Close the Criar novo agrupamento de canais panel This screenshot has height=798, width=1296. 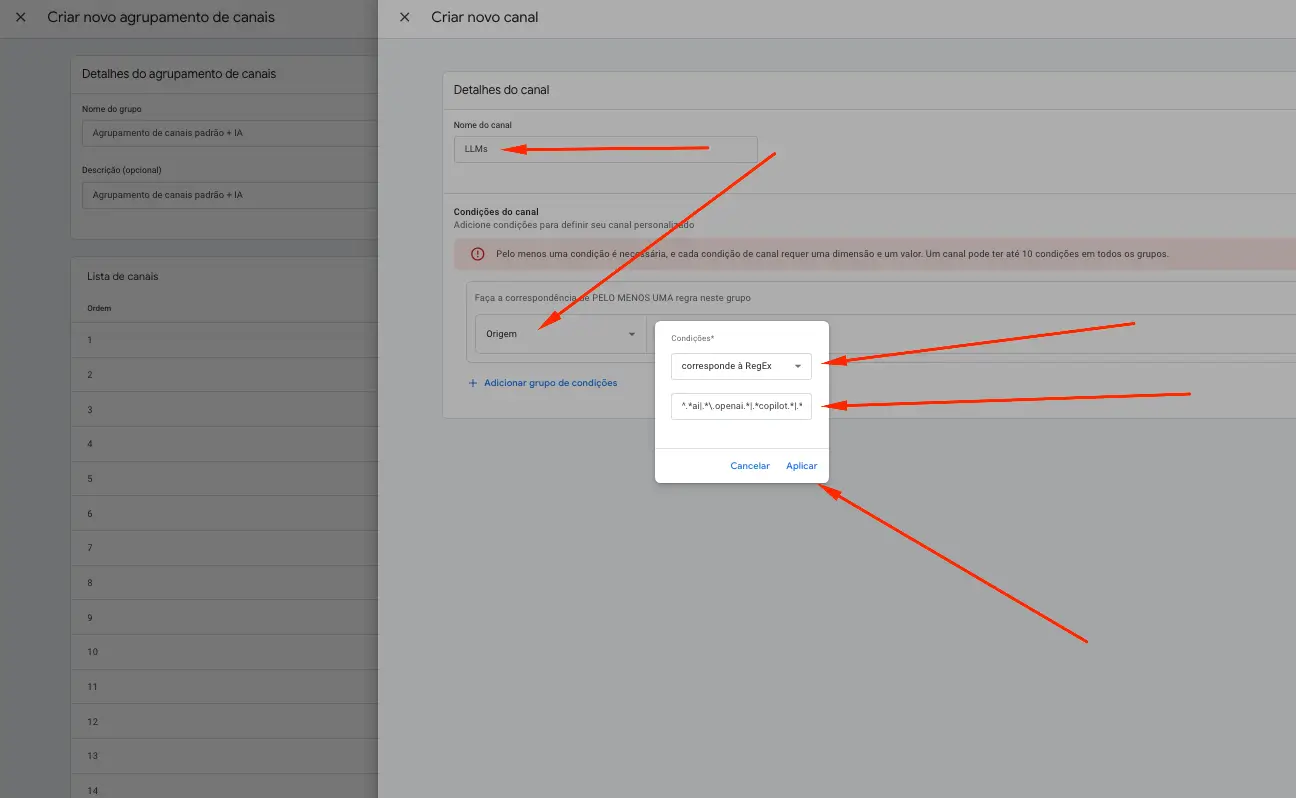click(x=20, y=17)
